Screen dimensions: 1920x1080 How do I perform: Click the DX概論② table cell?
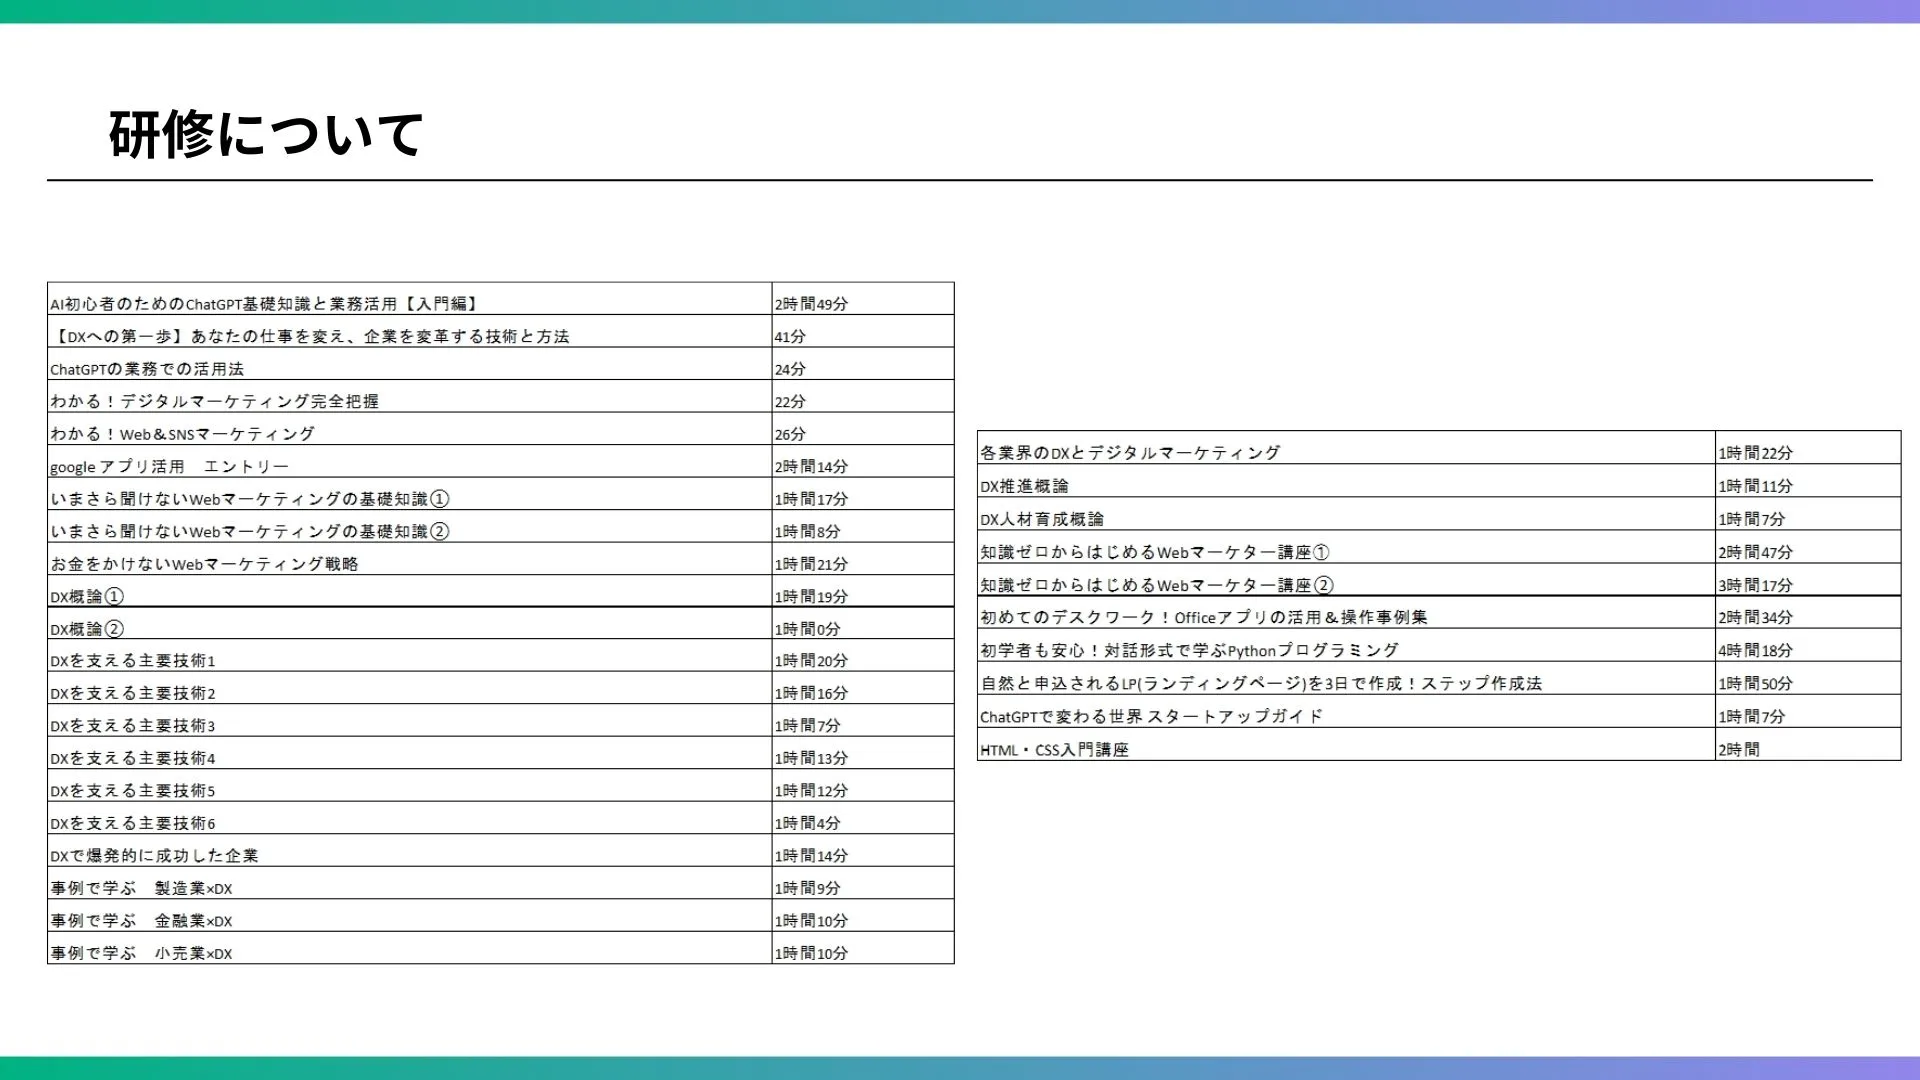pos(87,629)
